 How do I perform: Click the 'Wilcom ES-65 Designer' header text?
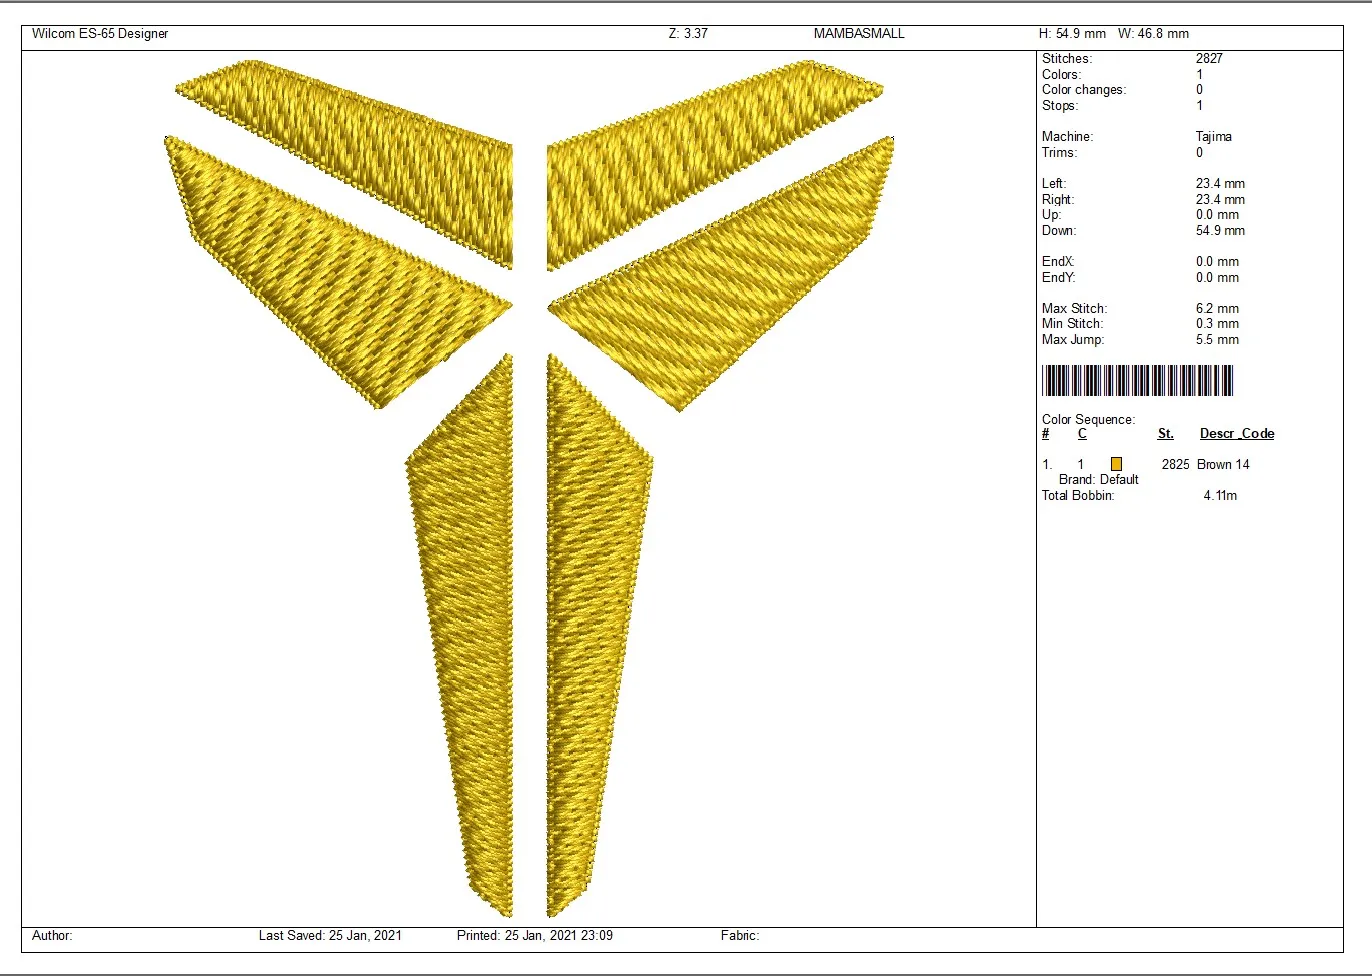[100, 33]
